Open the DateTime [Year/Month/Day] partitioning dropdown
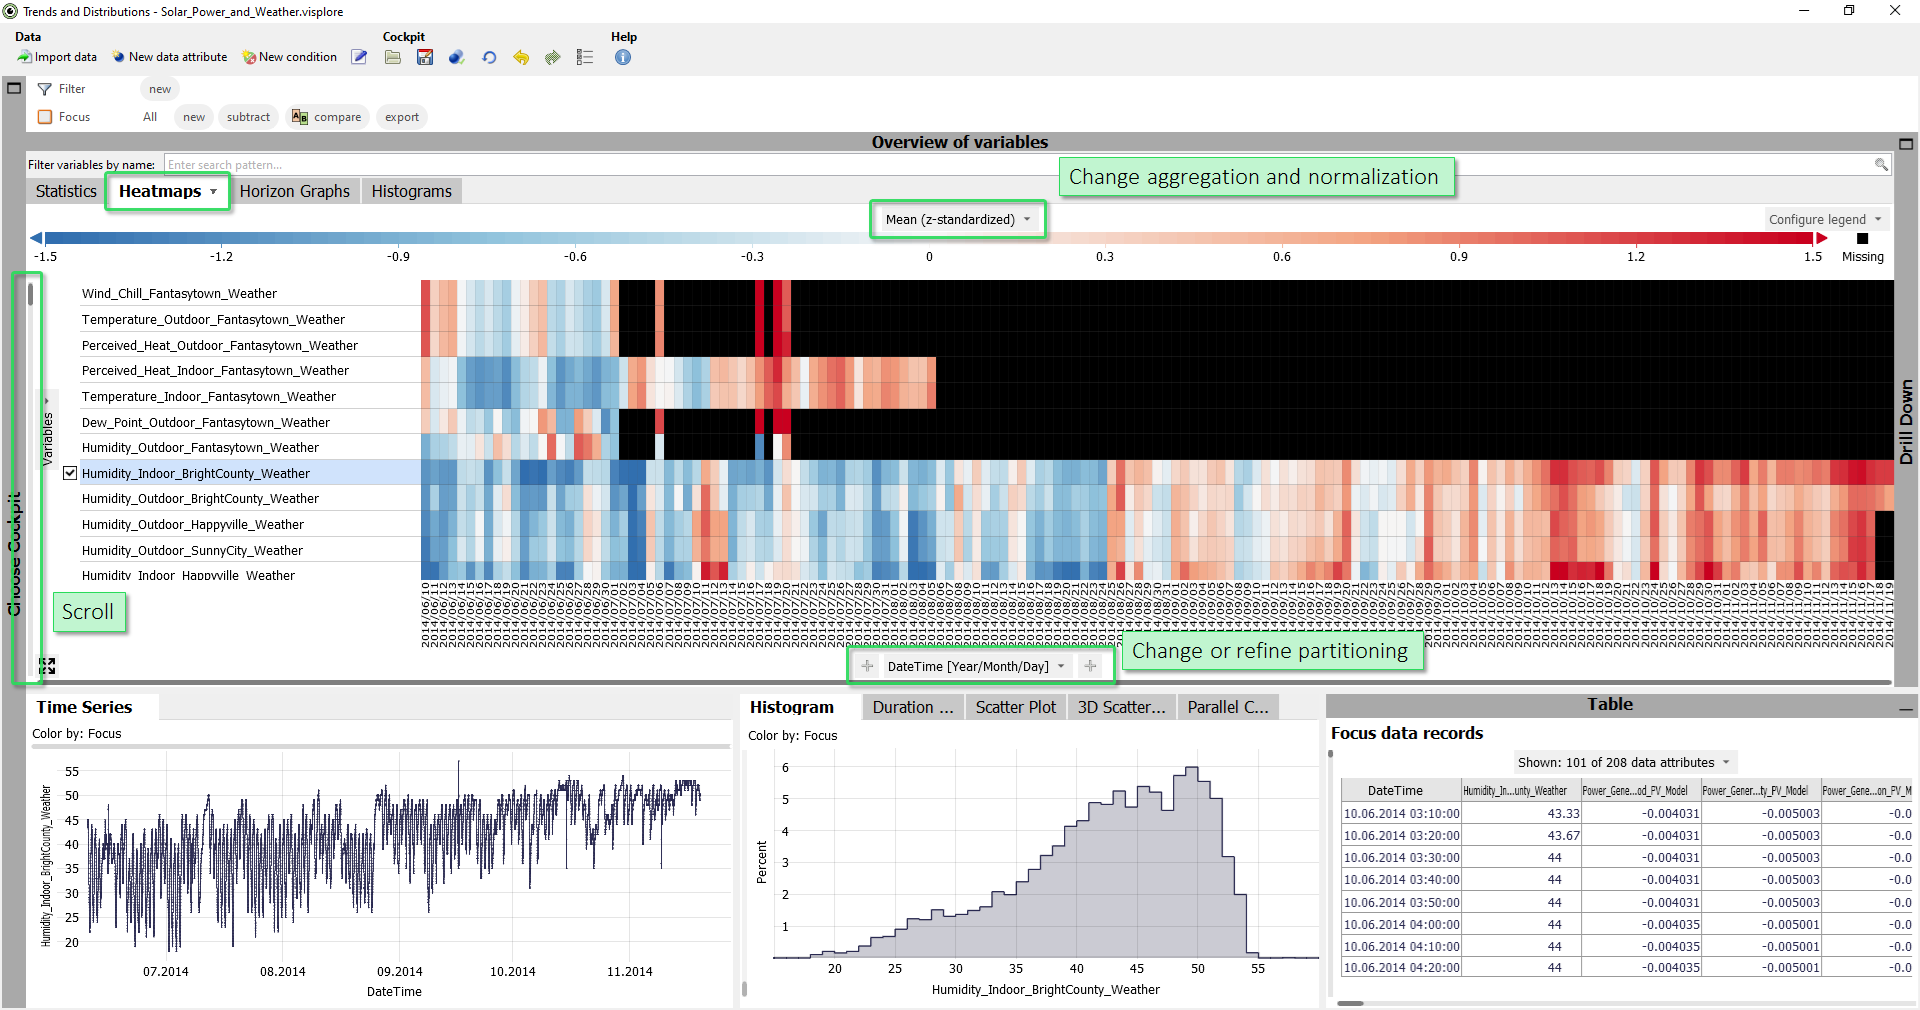 click(976, 666)
